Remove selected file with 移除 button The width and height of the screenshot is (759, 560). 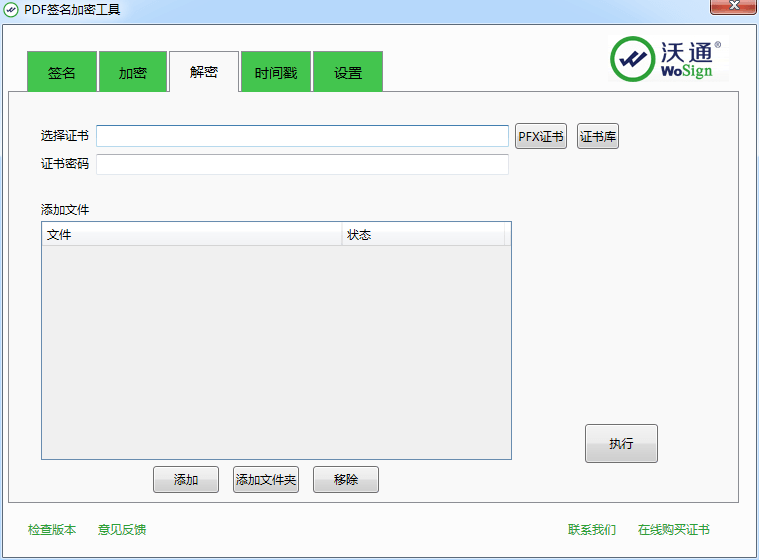click(346, 480)
